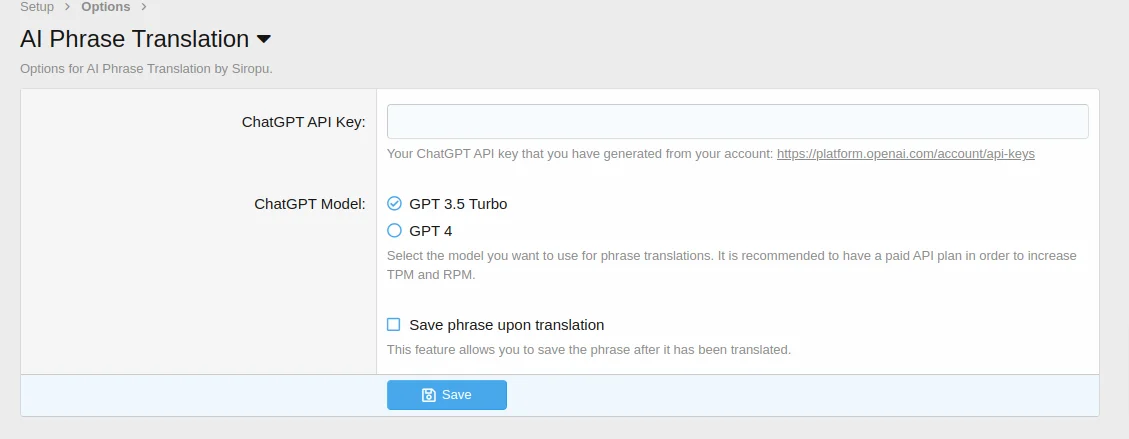Click the AI Phrase Translation heading text
The image size is (1129, 439).
(x=134, y=39)
